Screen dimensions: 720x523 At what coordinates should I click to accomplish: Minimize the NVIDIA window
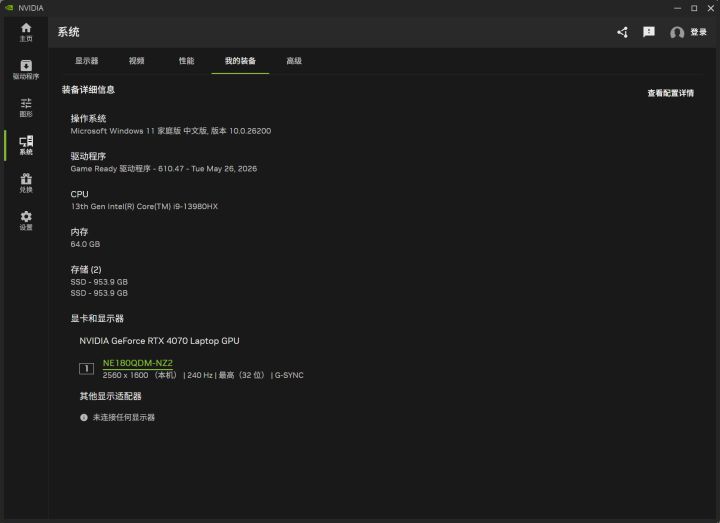coord(677,8)
